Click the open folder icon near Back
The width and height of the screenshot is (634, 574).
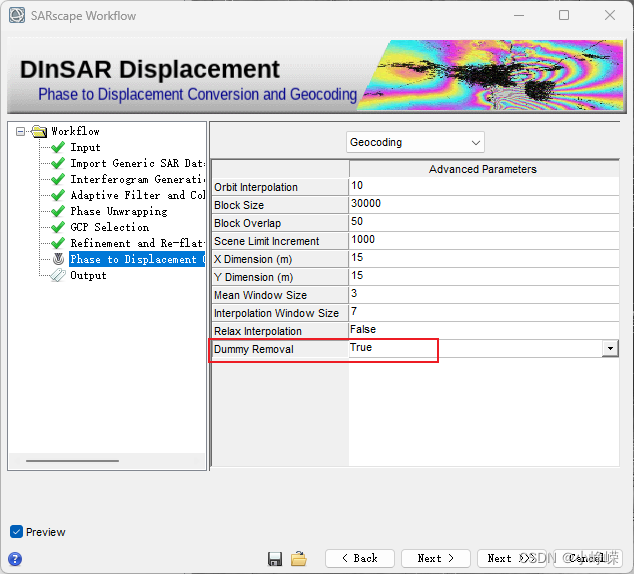pos(299,559)
